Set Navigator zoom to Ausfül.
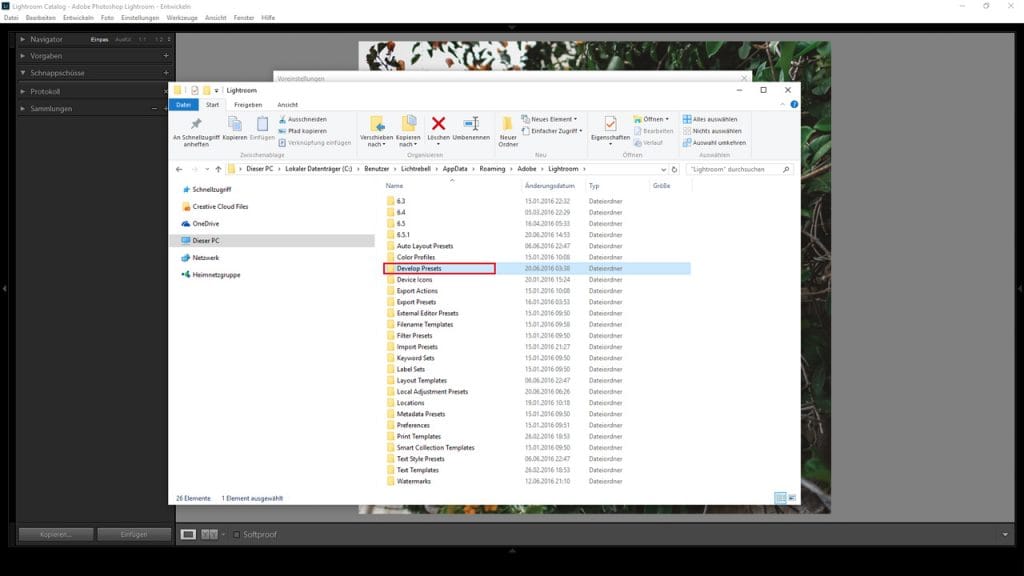Image resolution: width=1024 pixels, height=576 pixels. [123, 40]
